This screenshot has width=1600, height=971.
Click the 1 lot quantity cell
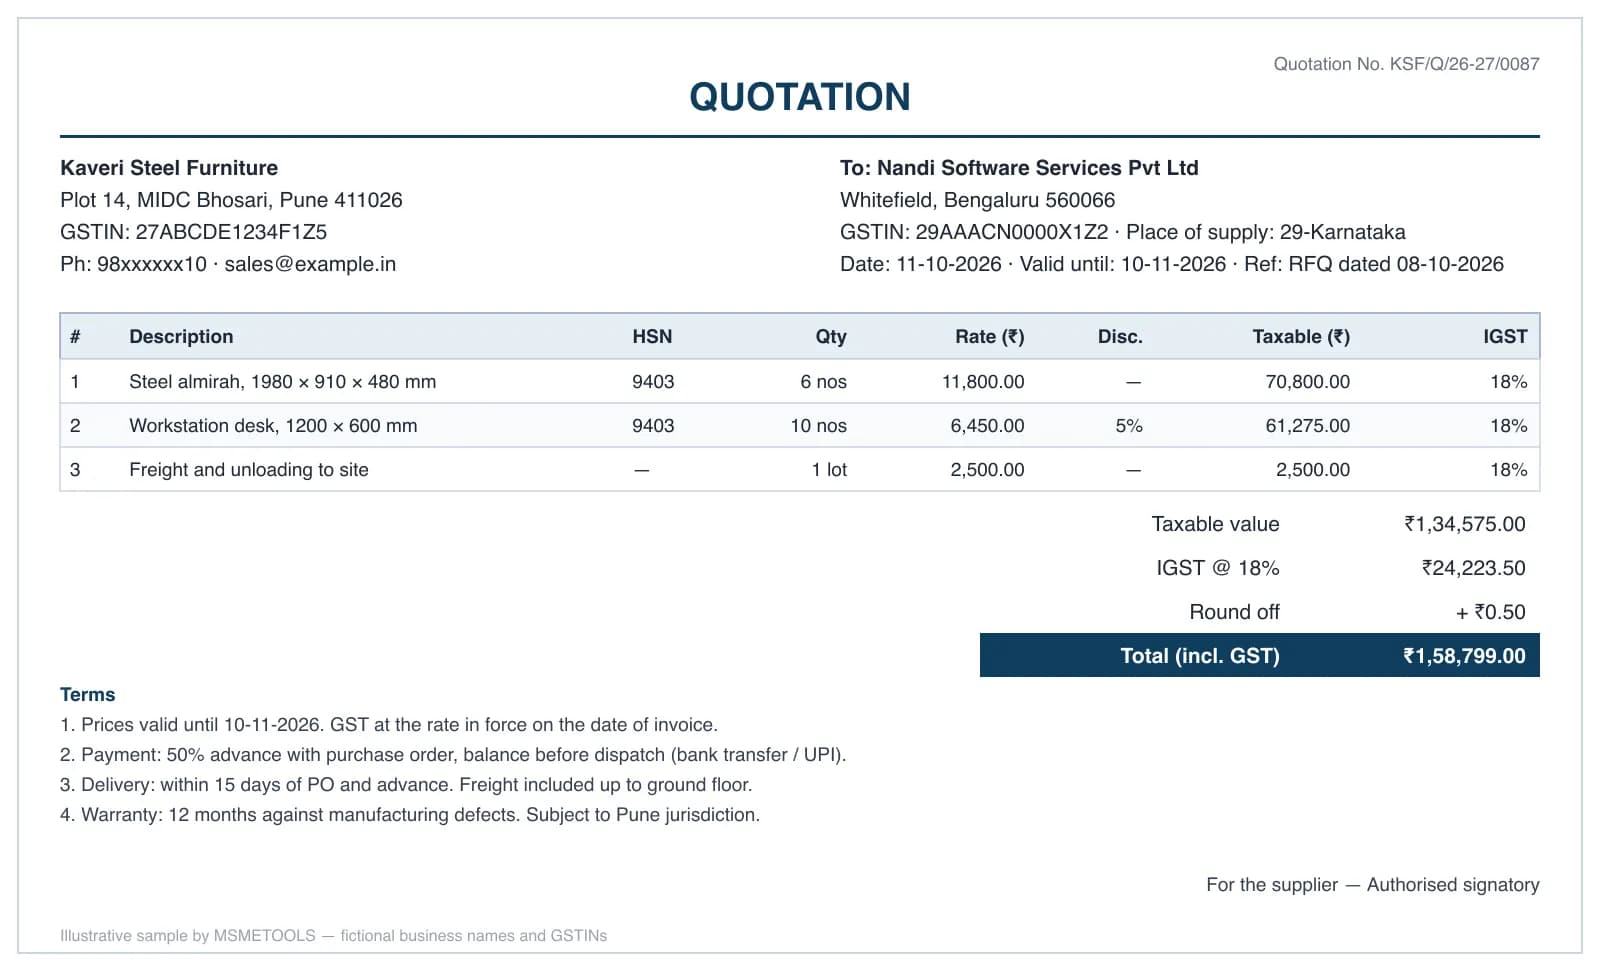click(x=829, y=470)
